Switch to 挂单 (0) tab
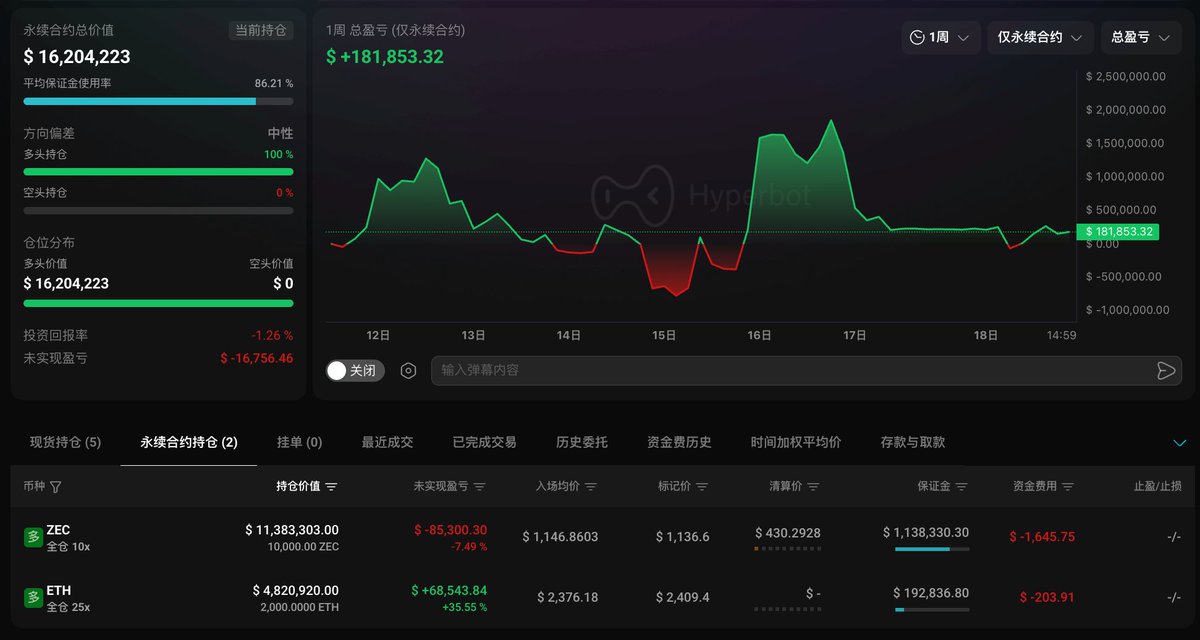Image resolution: width=1200 pixels, height=640 pixels. [x=299, y=442]
